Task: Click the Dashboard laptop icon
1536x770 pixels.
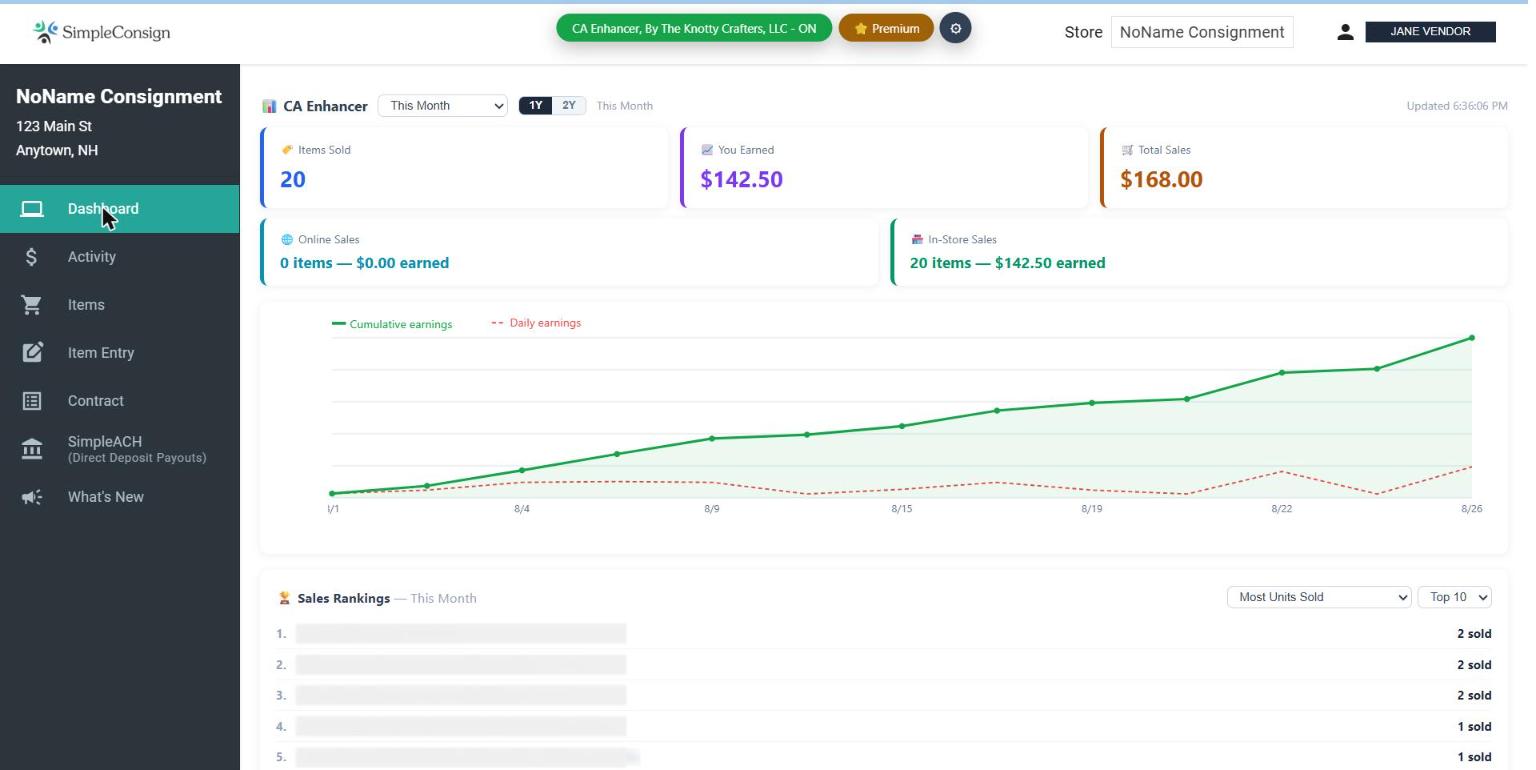Action: pos(32,209)
